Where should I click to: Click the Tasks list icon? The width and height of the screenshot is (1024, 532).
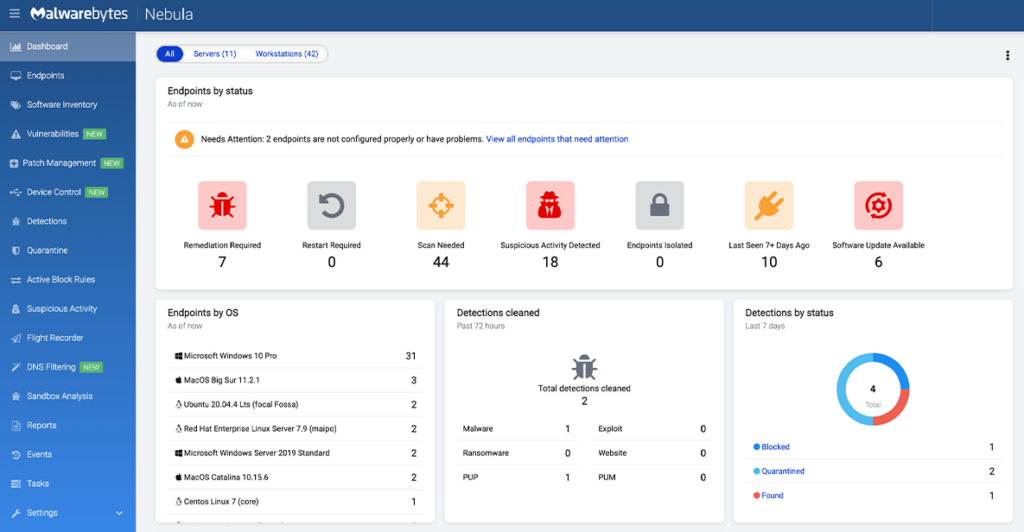pyautogui.click(x=16, y=484)
